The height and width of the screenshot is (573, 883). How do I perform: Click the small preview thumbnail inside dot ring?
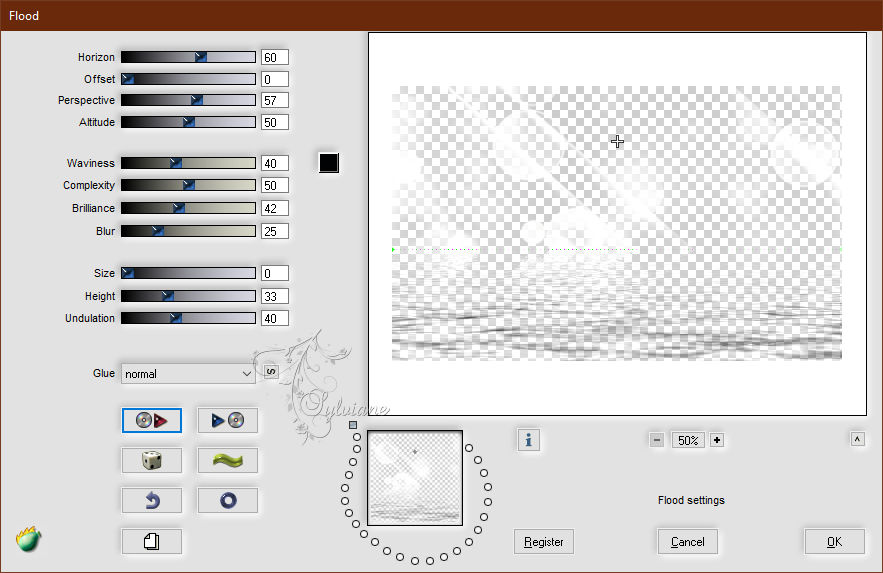click(415, 478)
